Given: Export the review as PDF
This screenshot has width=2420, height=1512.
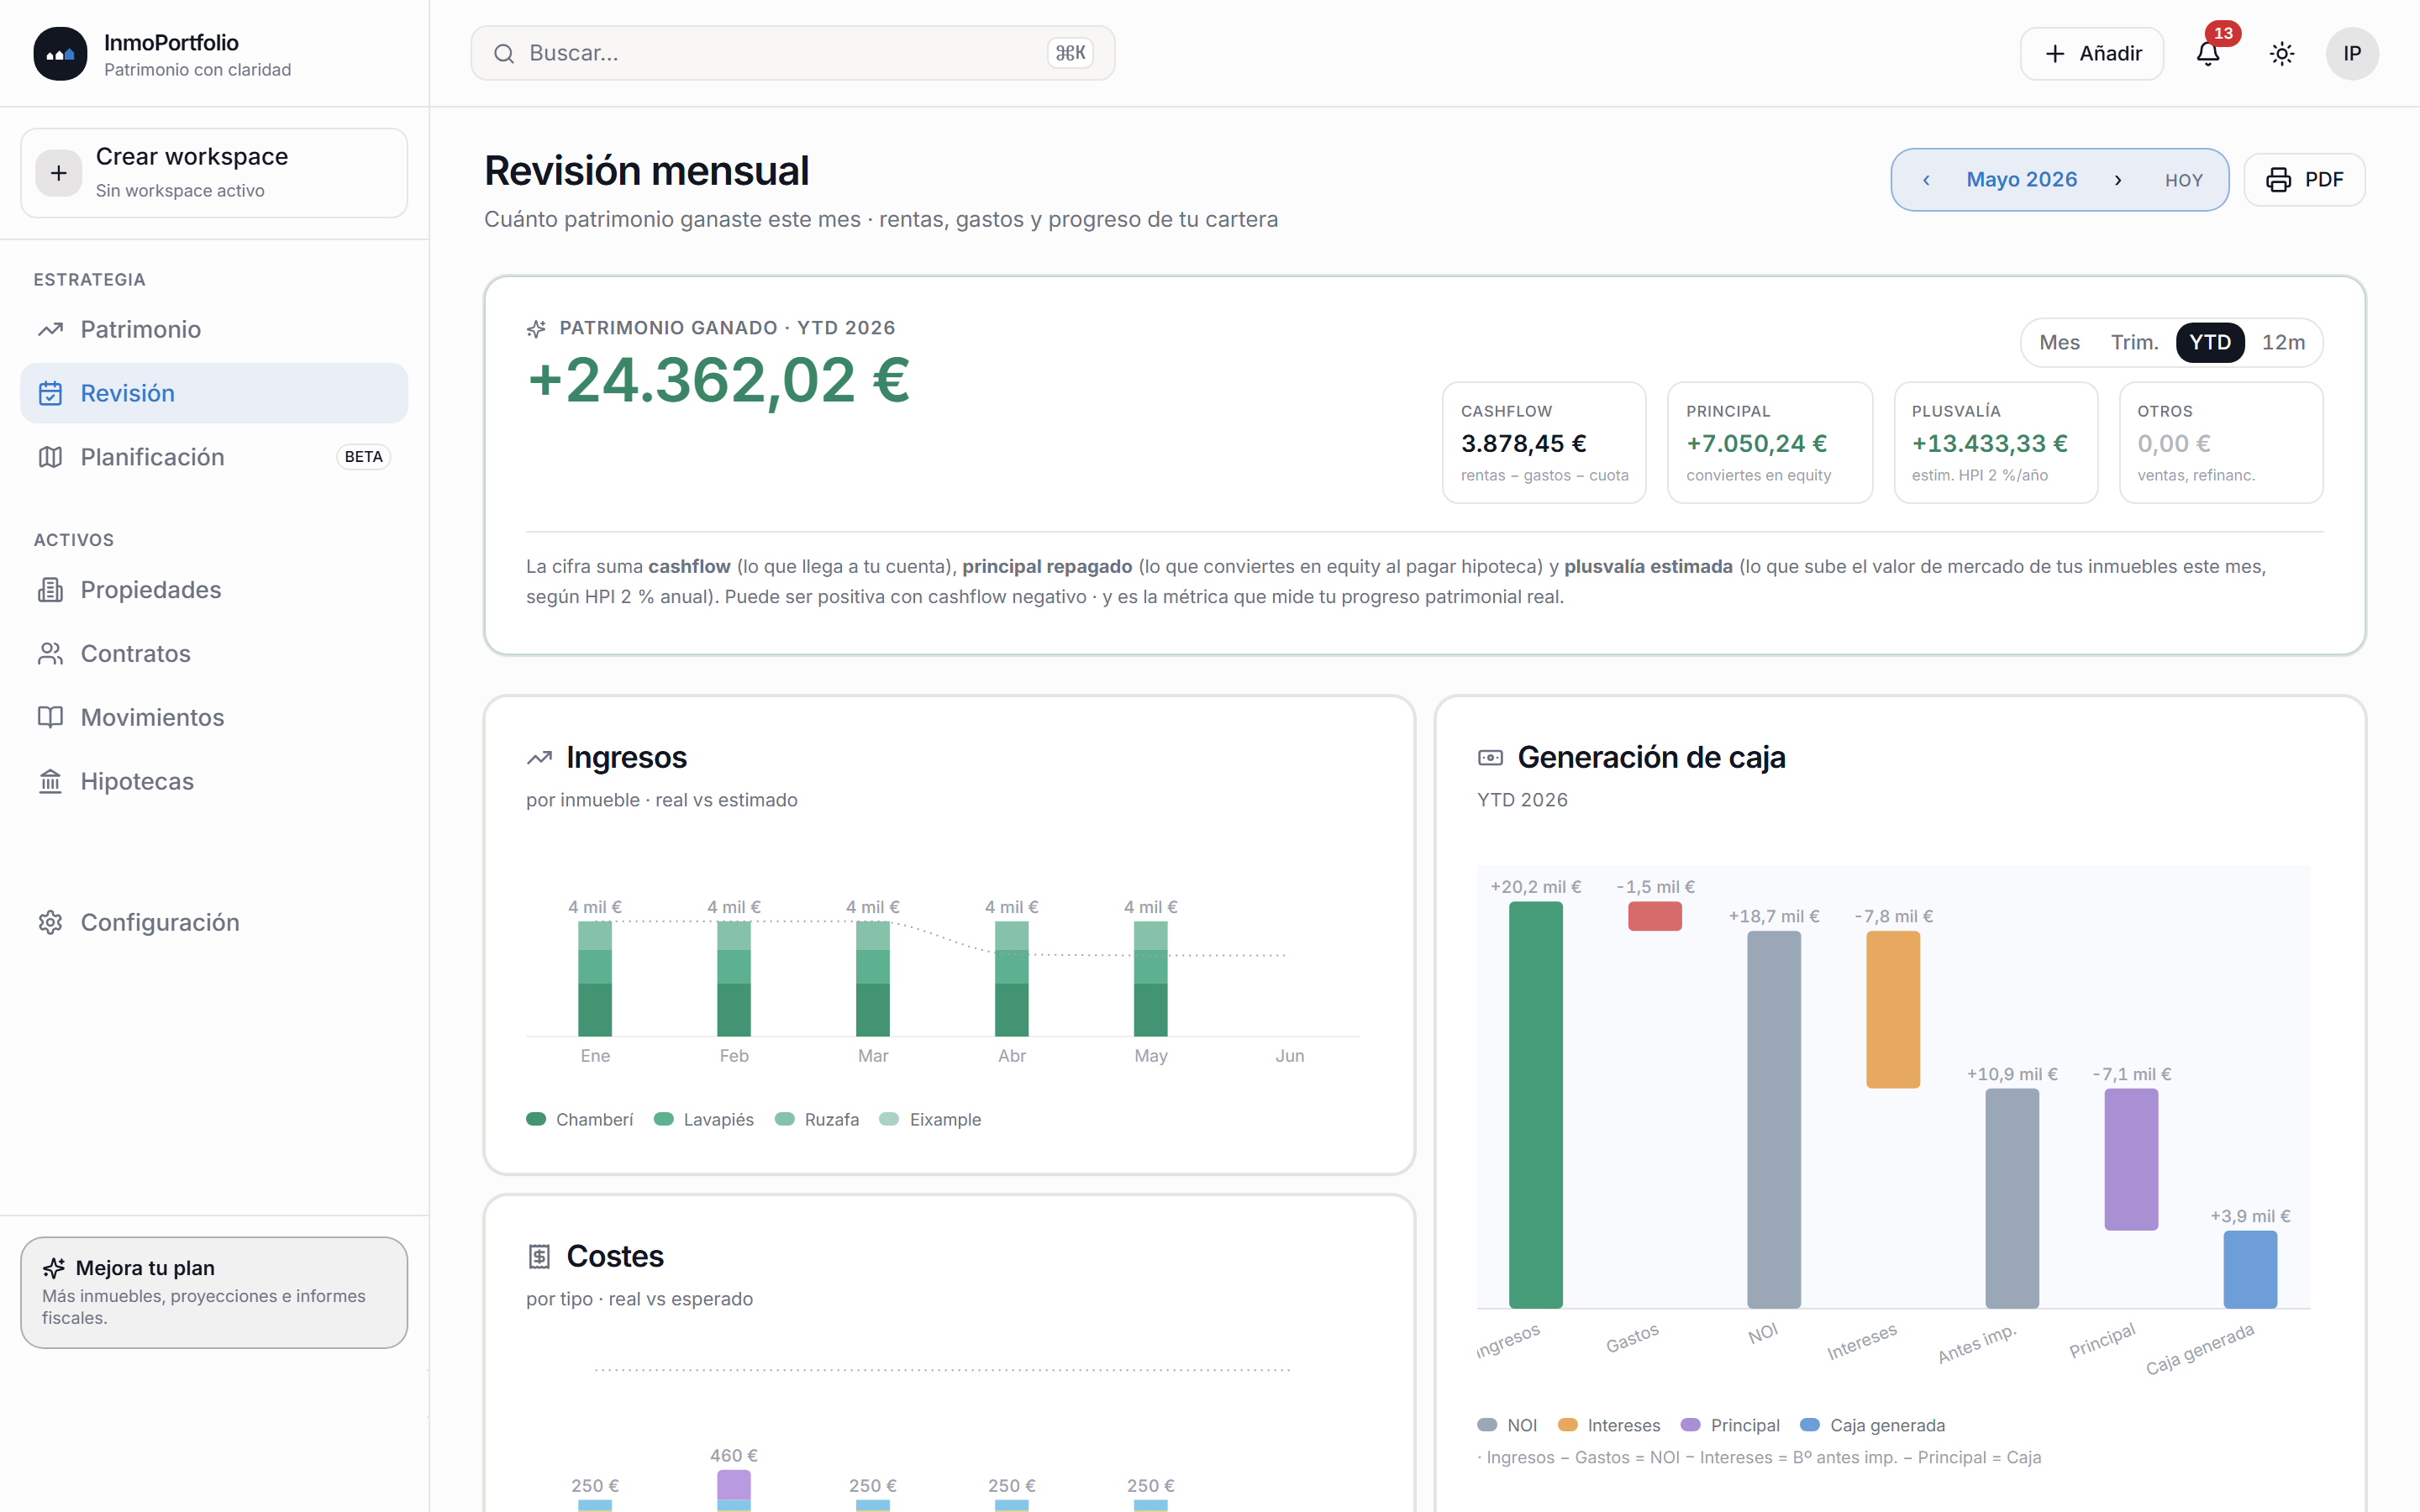Looking at the screenshot, I should [2304, 180].
